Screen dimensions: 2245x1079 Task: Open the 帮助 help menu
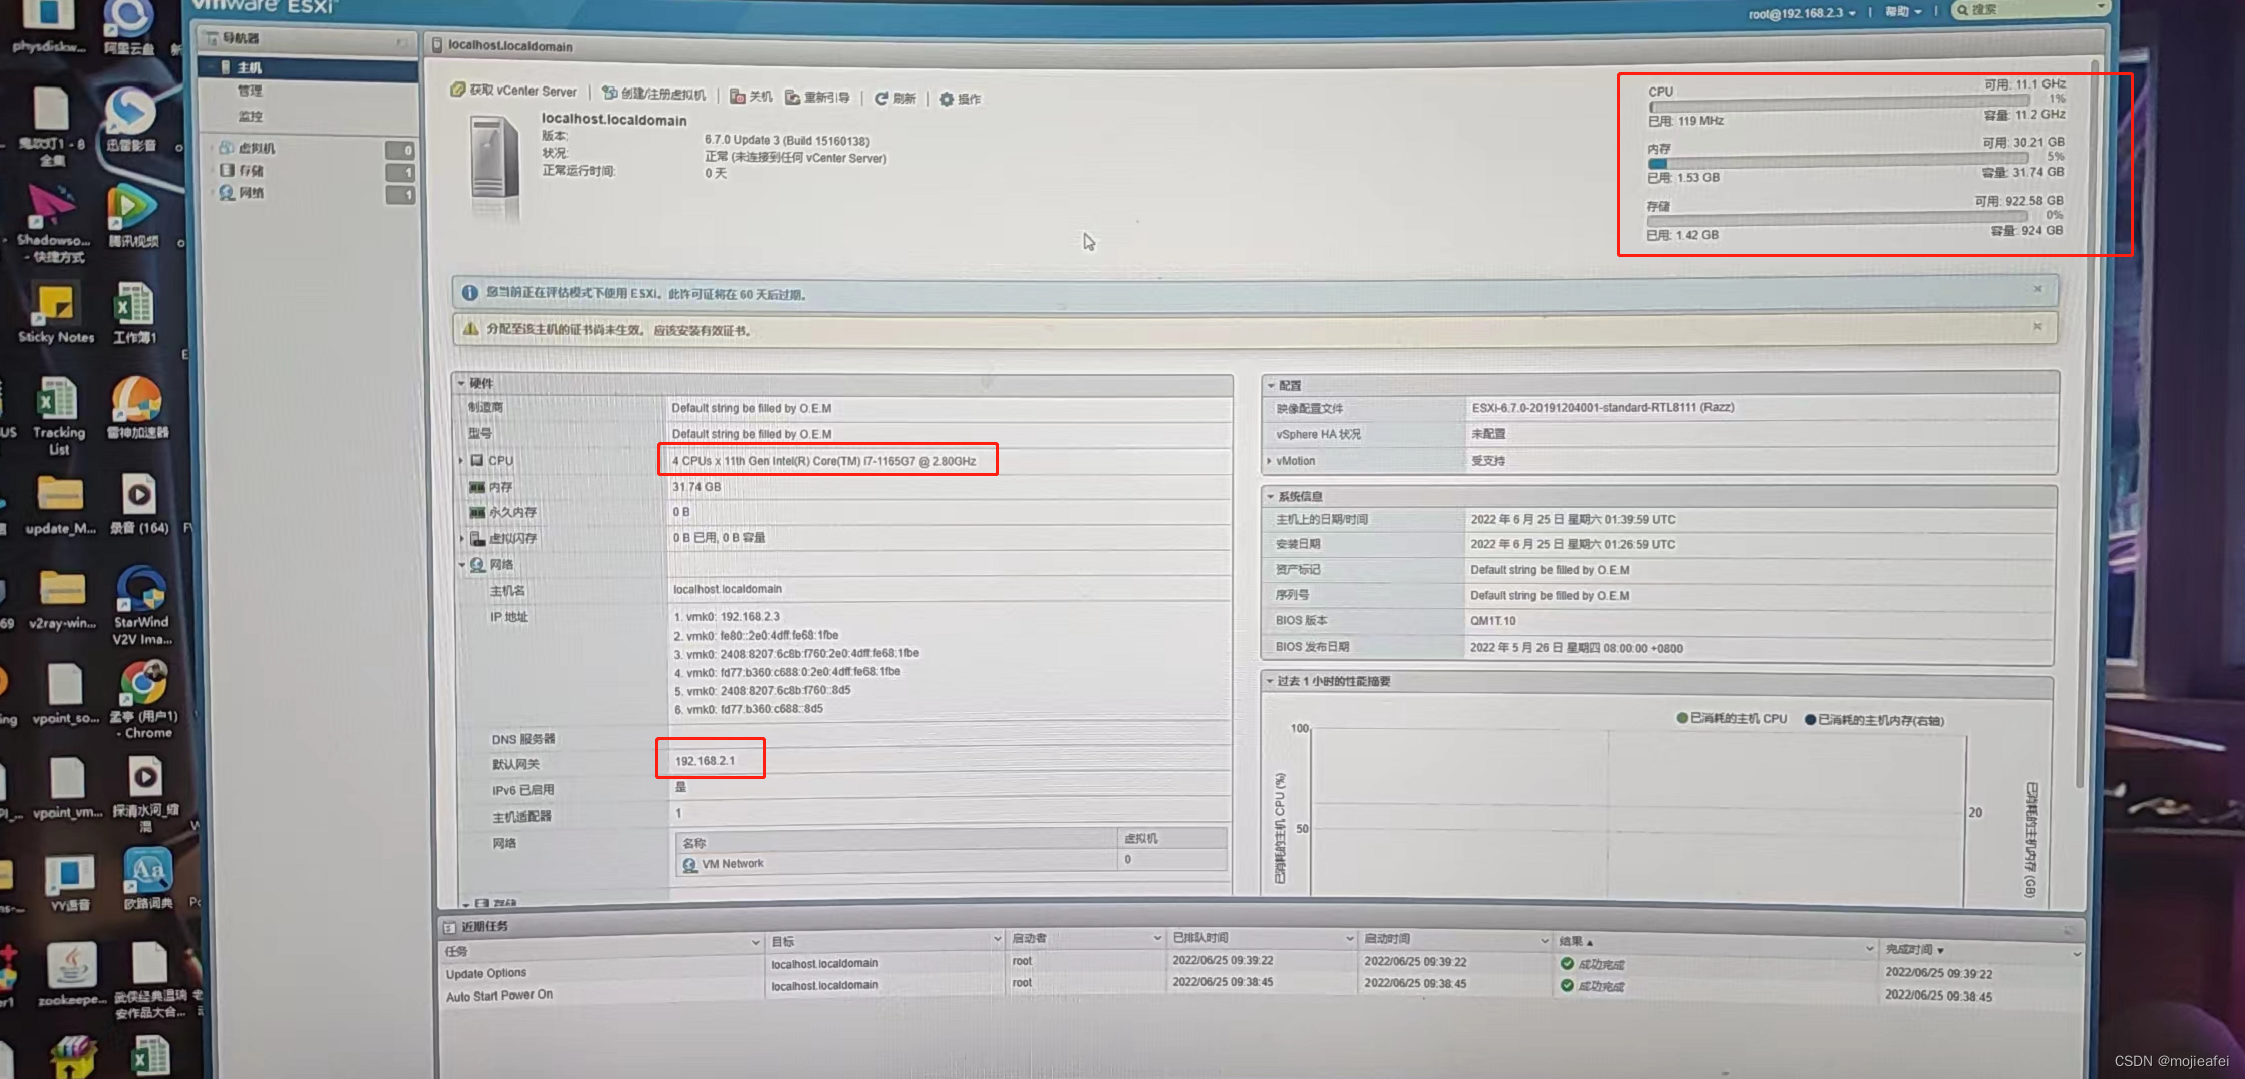click(x=1903, y=12)
